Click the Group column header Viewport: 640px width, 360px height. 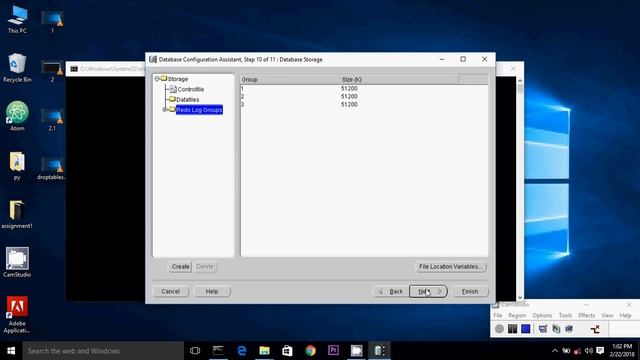pyautogui.click(x=291, y=80)
